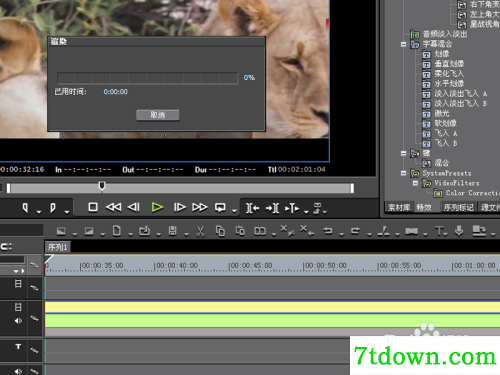
Task: Toggle video on the empty top video track
Action: tap(18, 284)
